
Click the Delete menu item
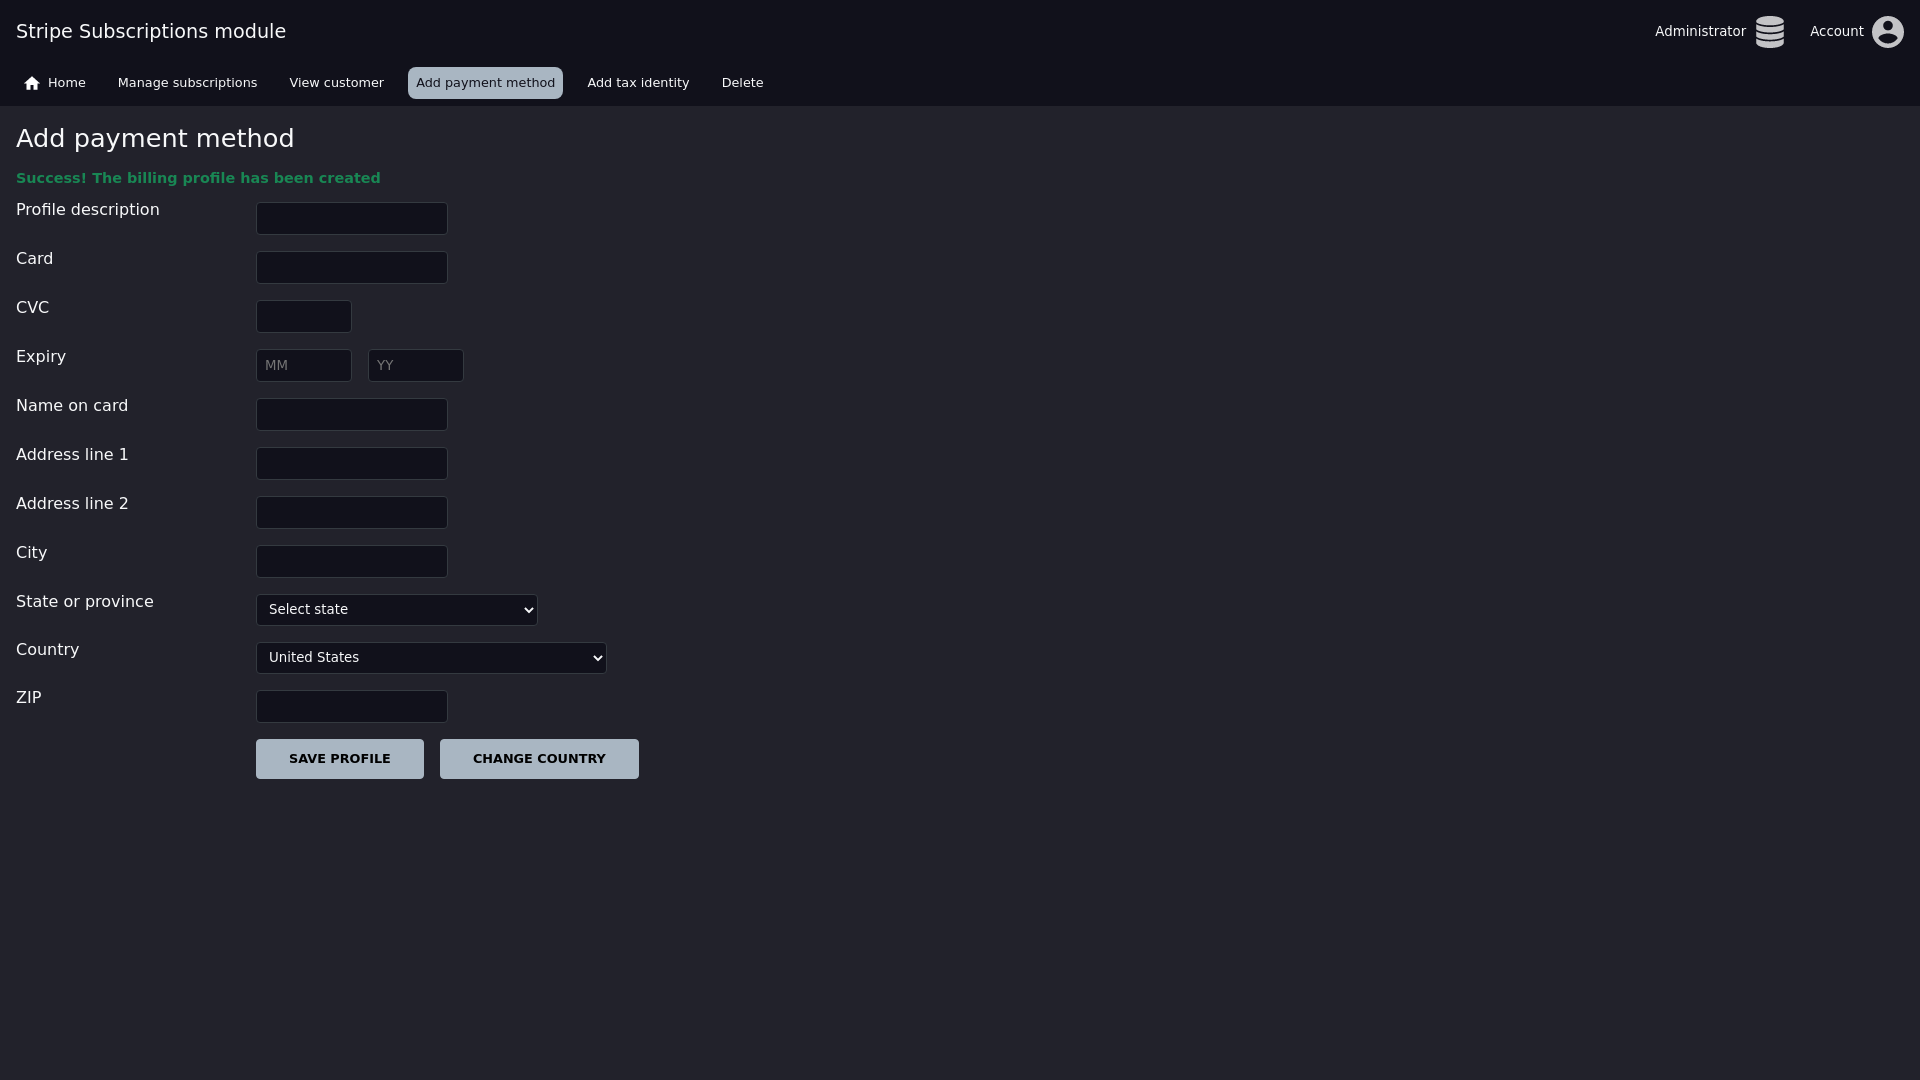pyautogui.click(x=742, y=83)
